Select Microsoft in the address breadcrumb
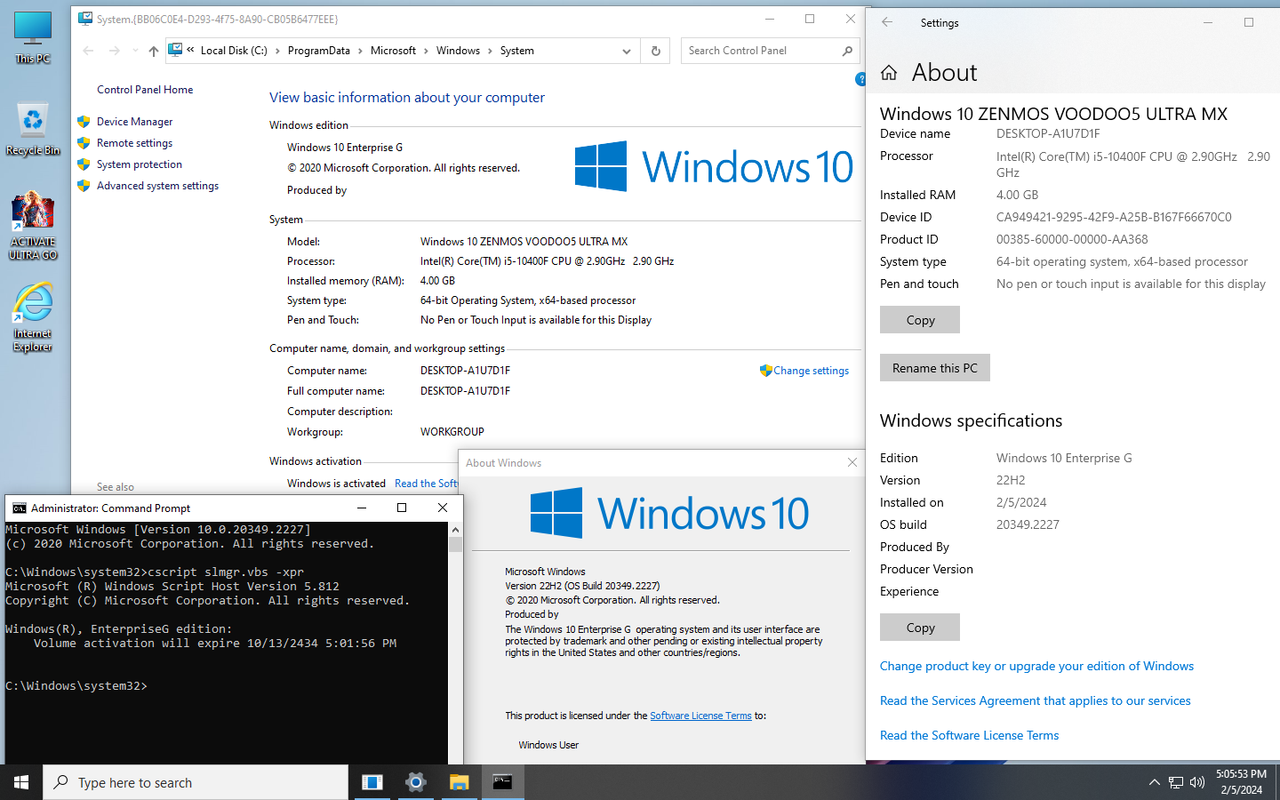This screenshot has height=800, width=1280. pos(393,51)
